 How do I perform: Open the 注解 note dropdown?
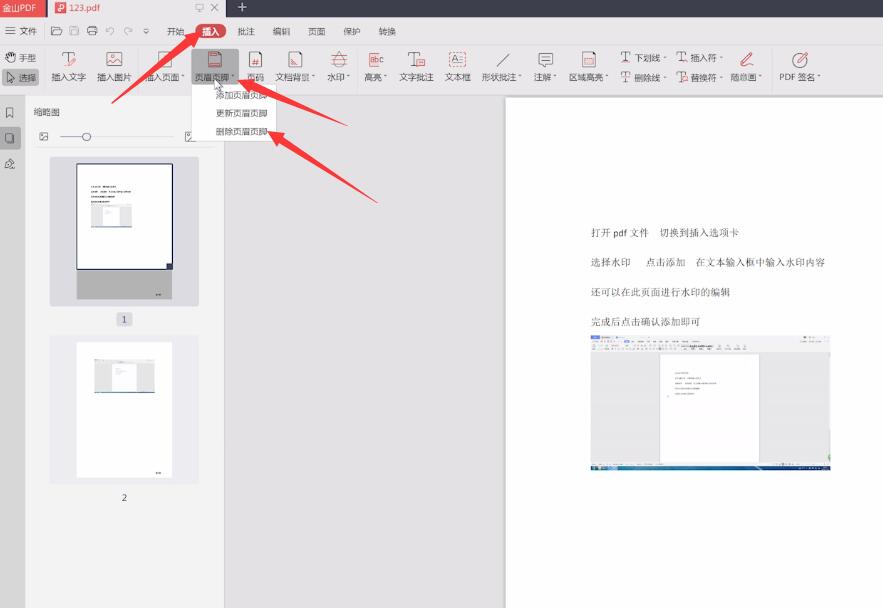[x=545, y=67]
